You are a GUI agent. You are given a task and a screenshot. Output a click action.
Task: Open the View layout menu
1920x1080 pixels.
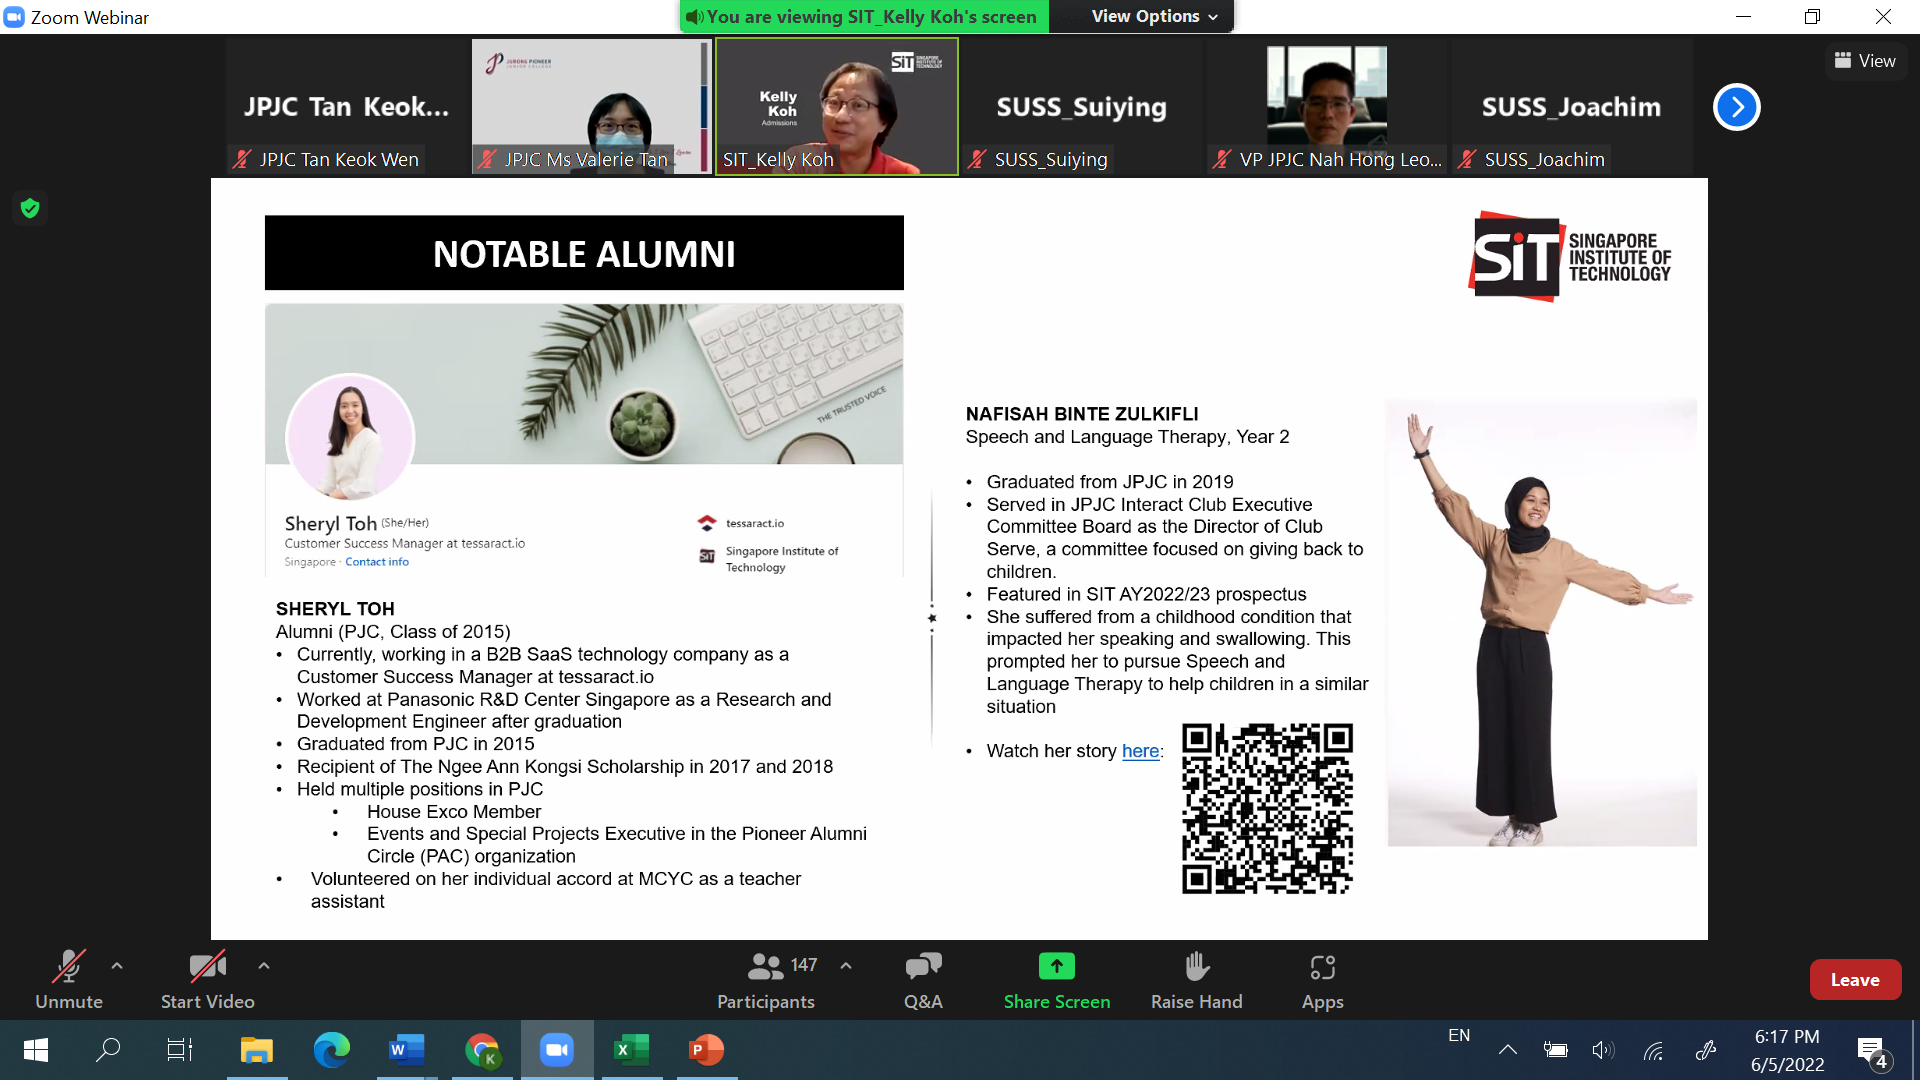pyautogui.click(x=1864, y=61)
